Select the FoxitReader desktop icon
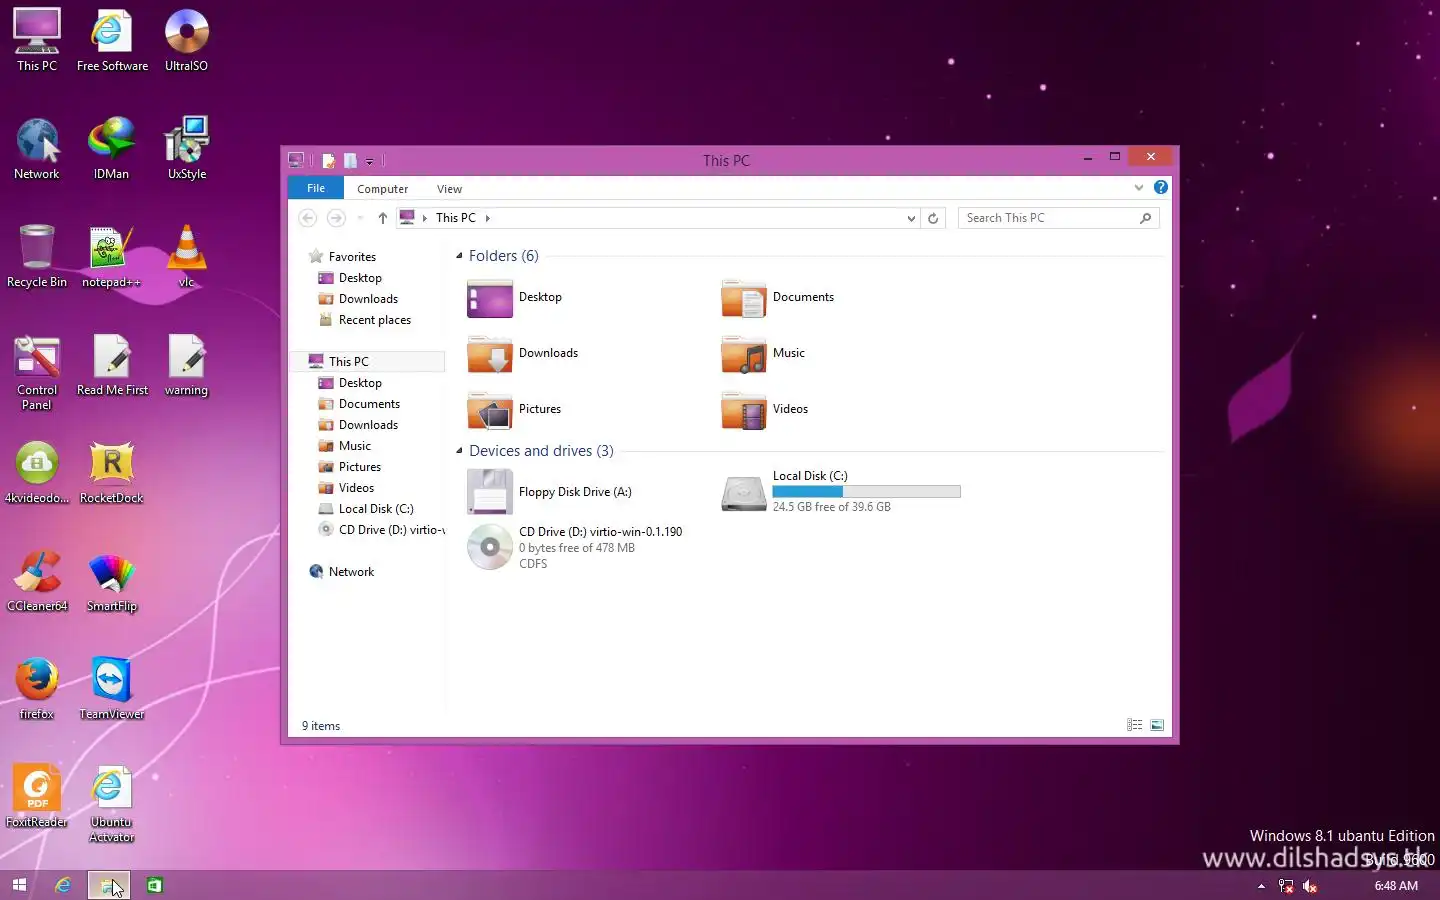Screen dimensions: 1440x900 click(37, 796)
